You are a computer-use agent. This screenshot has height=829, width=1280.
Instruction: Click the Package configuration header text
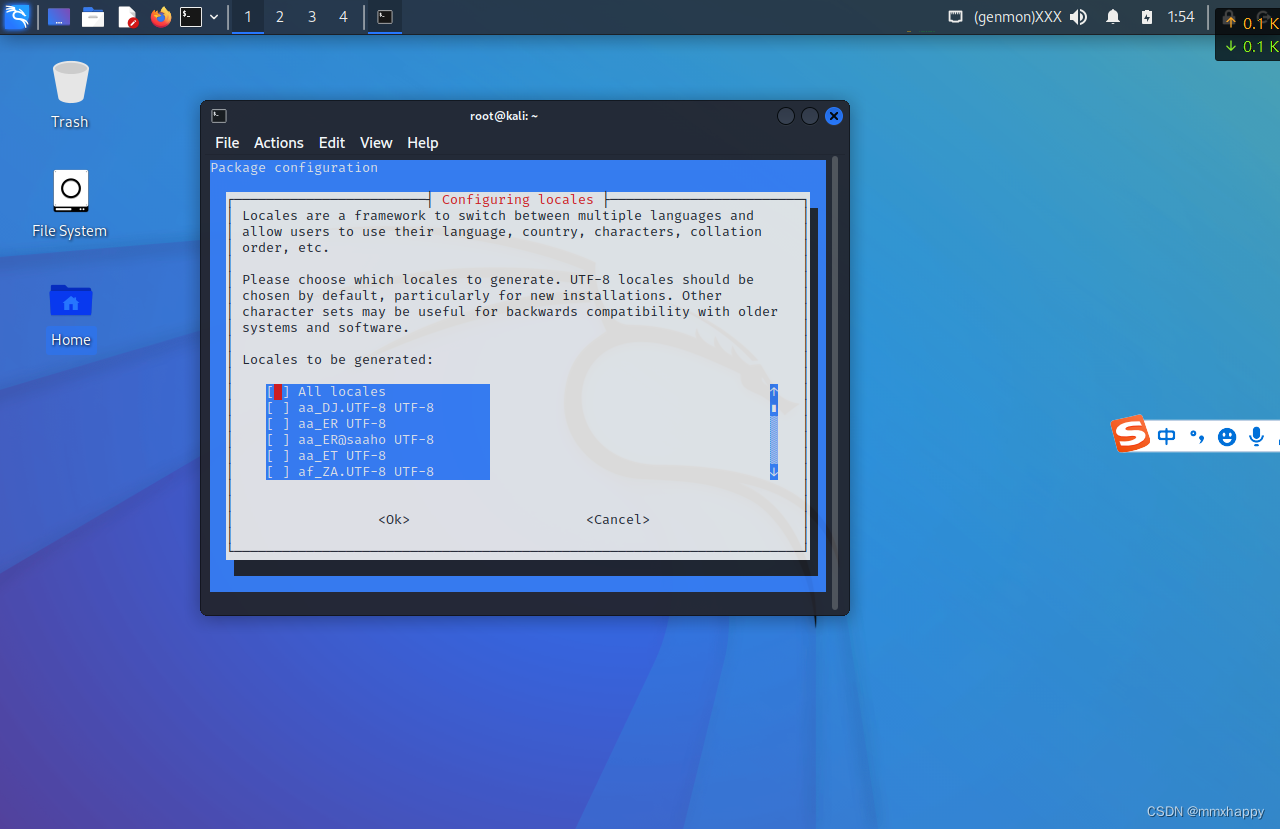pyautogui.click(x=294, y=168)
